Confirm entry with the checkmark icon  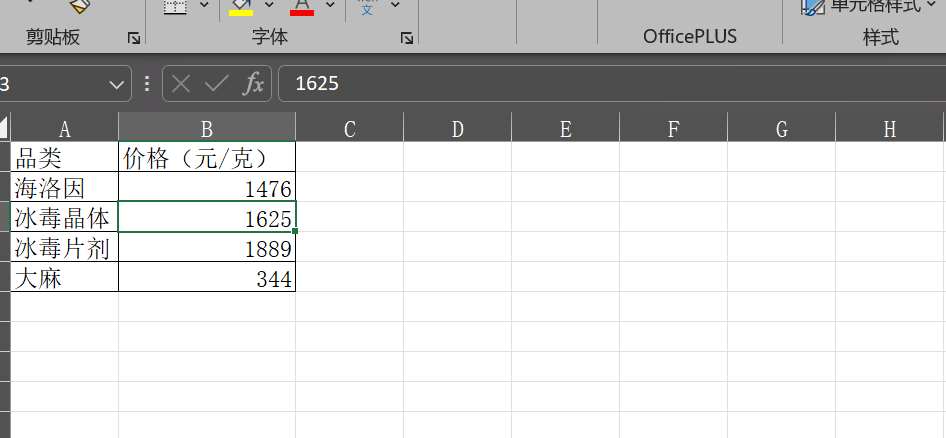[x=216, y=84]
